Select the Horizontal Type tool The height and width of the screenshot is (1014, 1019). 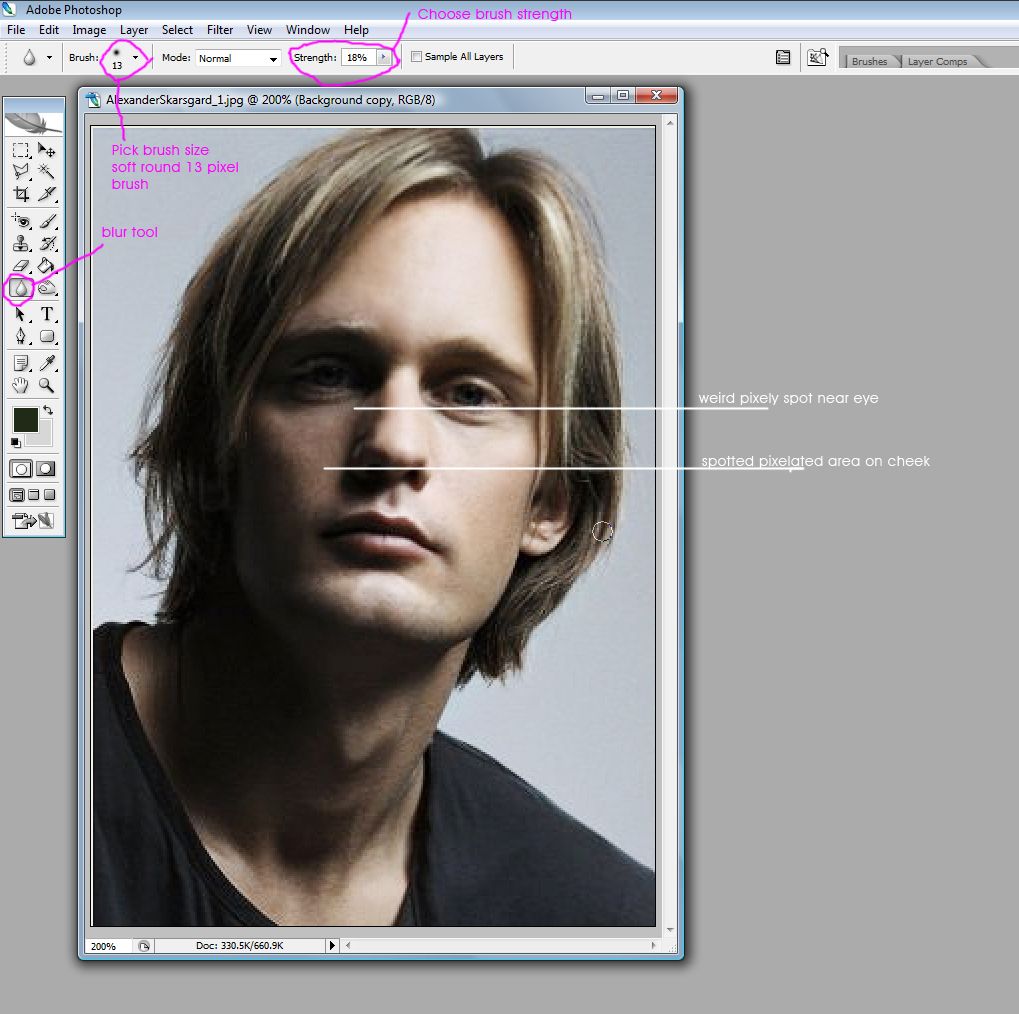click(x=46, y=313)
